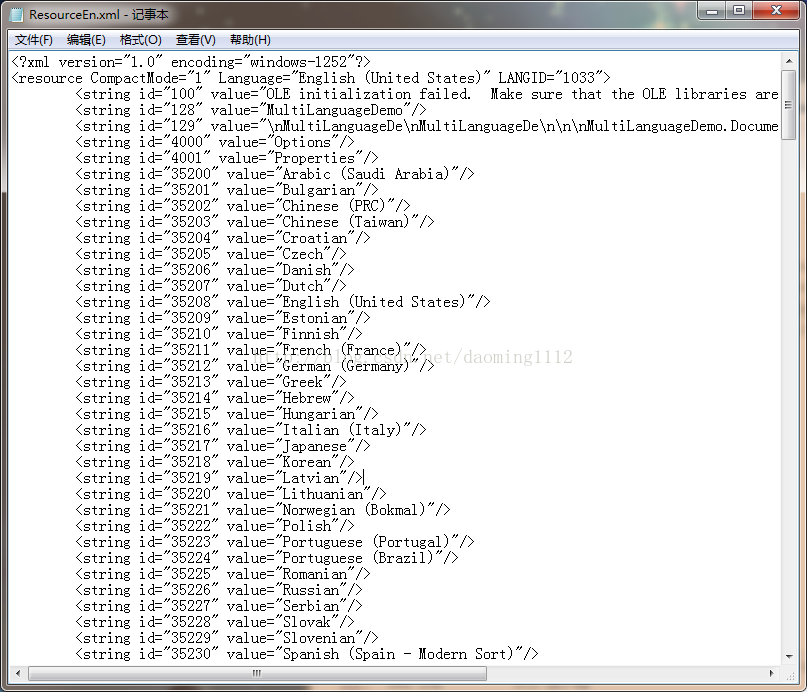Close the ResourceEn.xml Notepad window
Screen dimensions: 807x692
pos(777,11)
